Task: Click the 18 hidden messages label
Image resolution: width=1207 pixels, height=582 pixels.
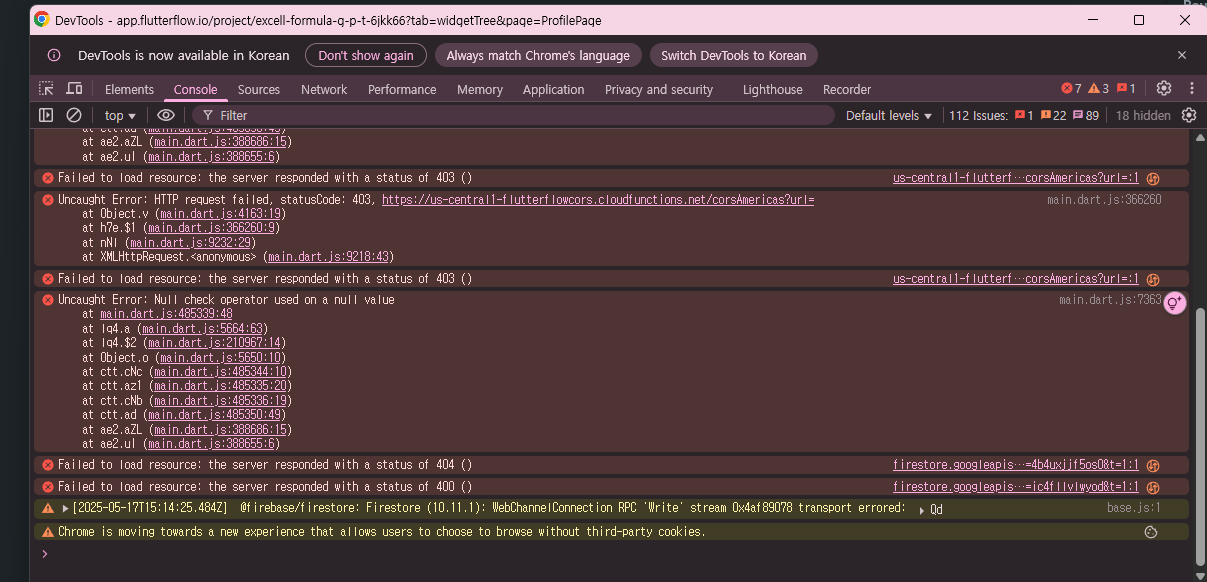Action: pos(1143,115)
